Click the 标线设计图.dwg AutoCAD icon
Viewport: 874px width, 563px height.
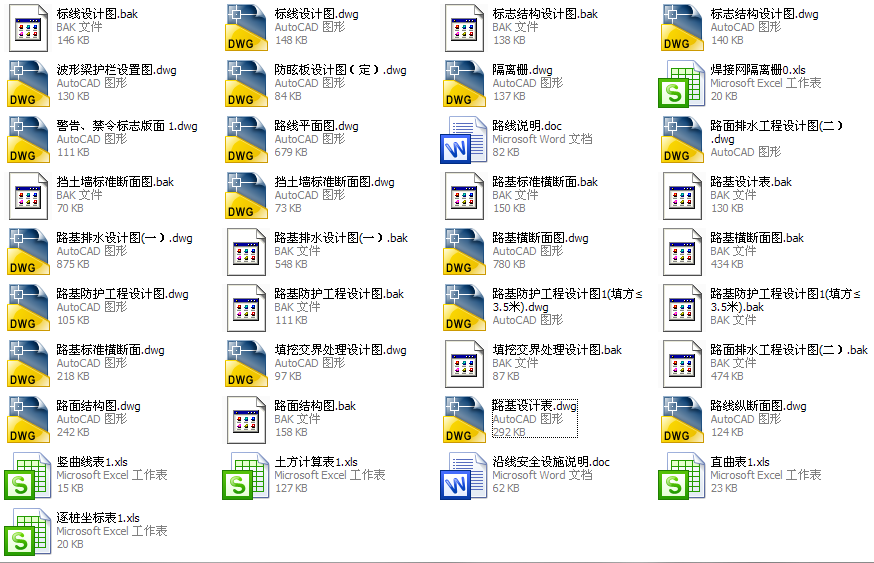point(246,28)
